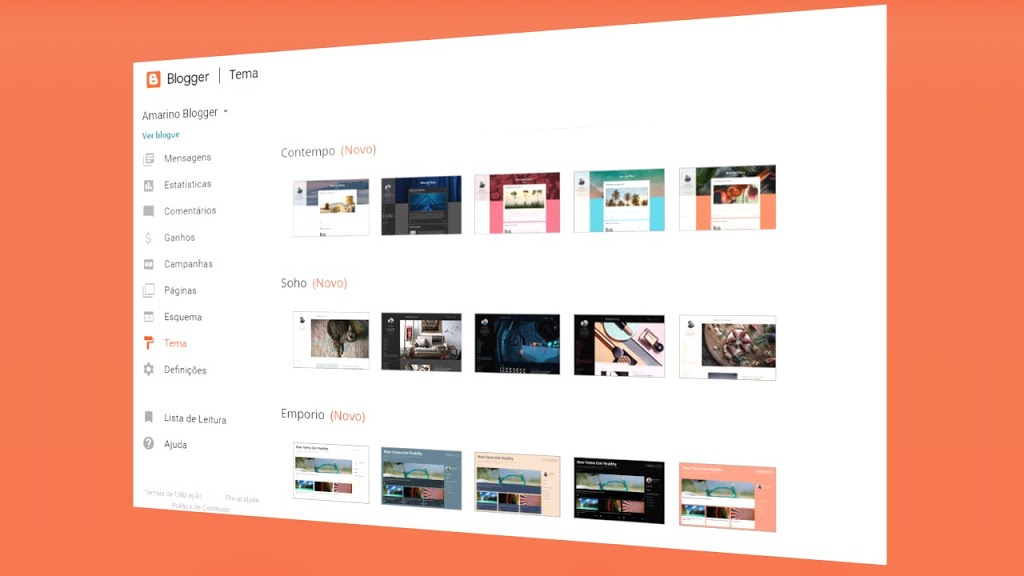
Task: Open Definições settings
Action: pyautogui.click(x=185, y=370)
